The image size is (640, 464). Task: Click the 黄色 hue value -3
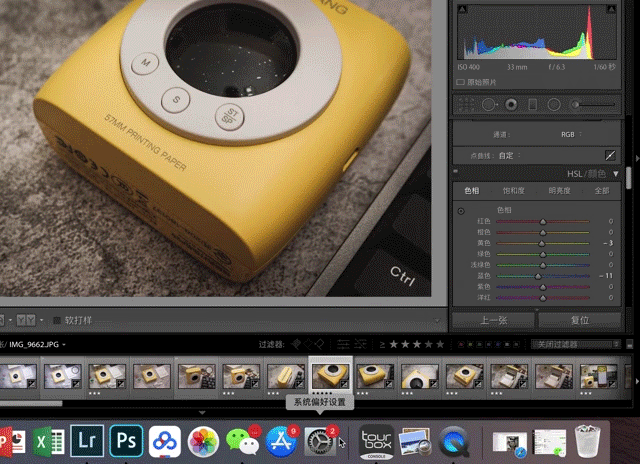(608, 243)
